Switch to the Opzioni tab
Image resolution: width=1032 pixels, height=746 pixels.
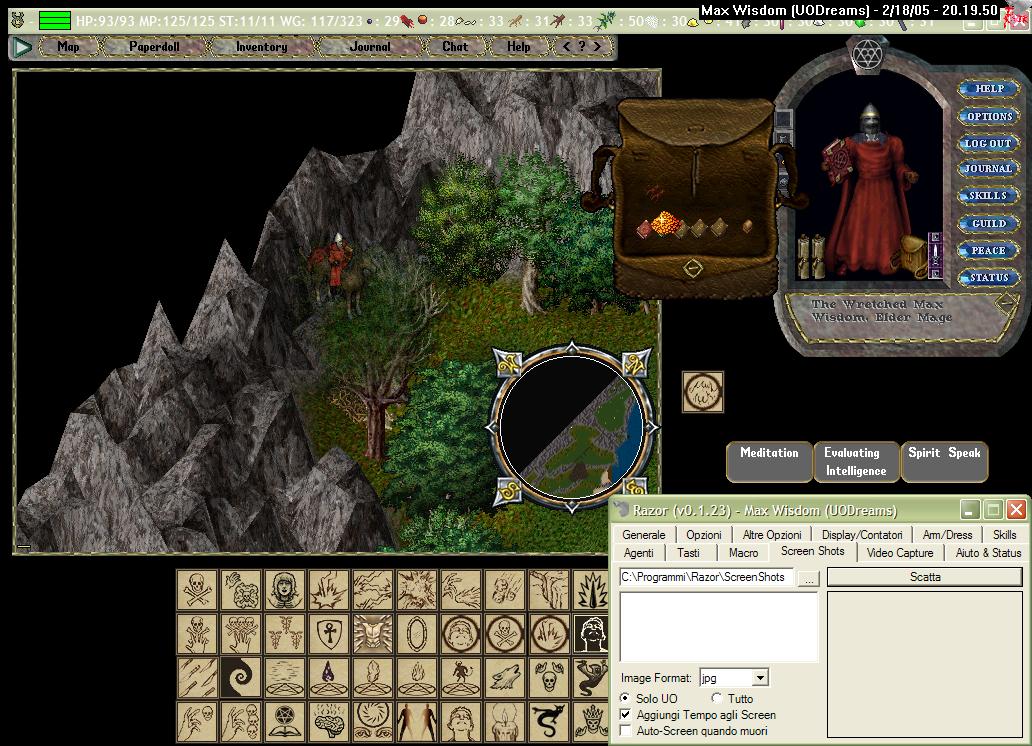pos(704,535)
